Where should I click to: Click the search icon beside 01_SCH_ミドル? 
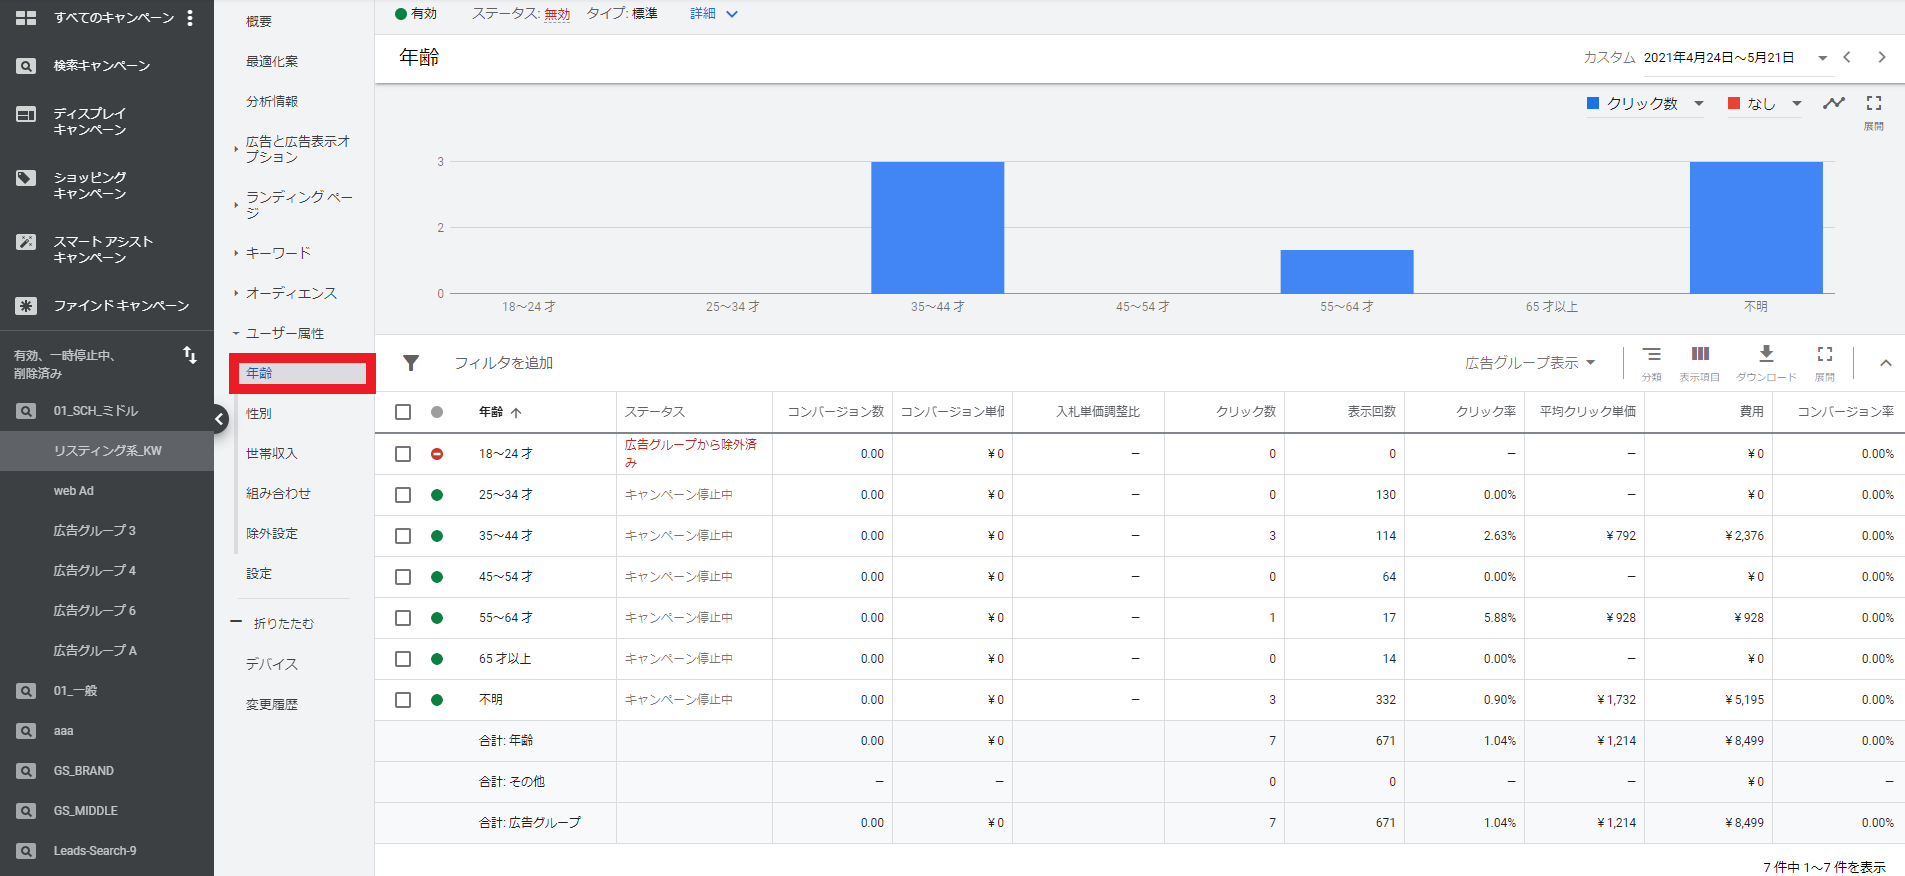[26, 411]
